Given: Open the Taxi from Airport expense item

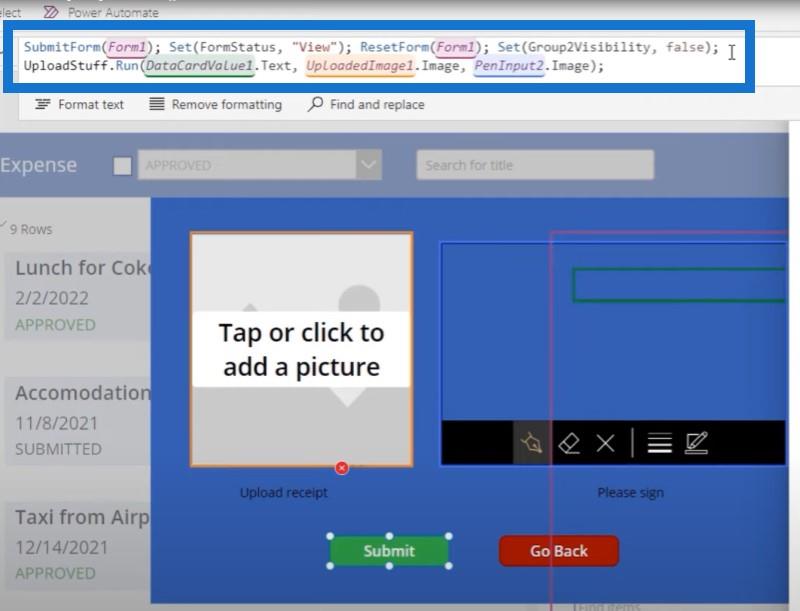Looking at the screenshot, I should click(x=78, y=545).
